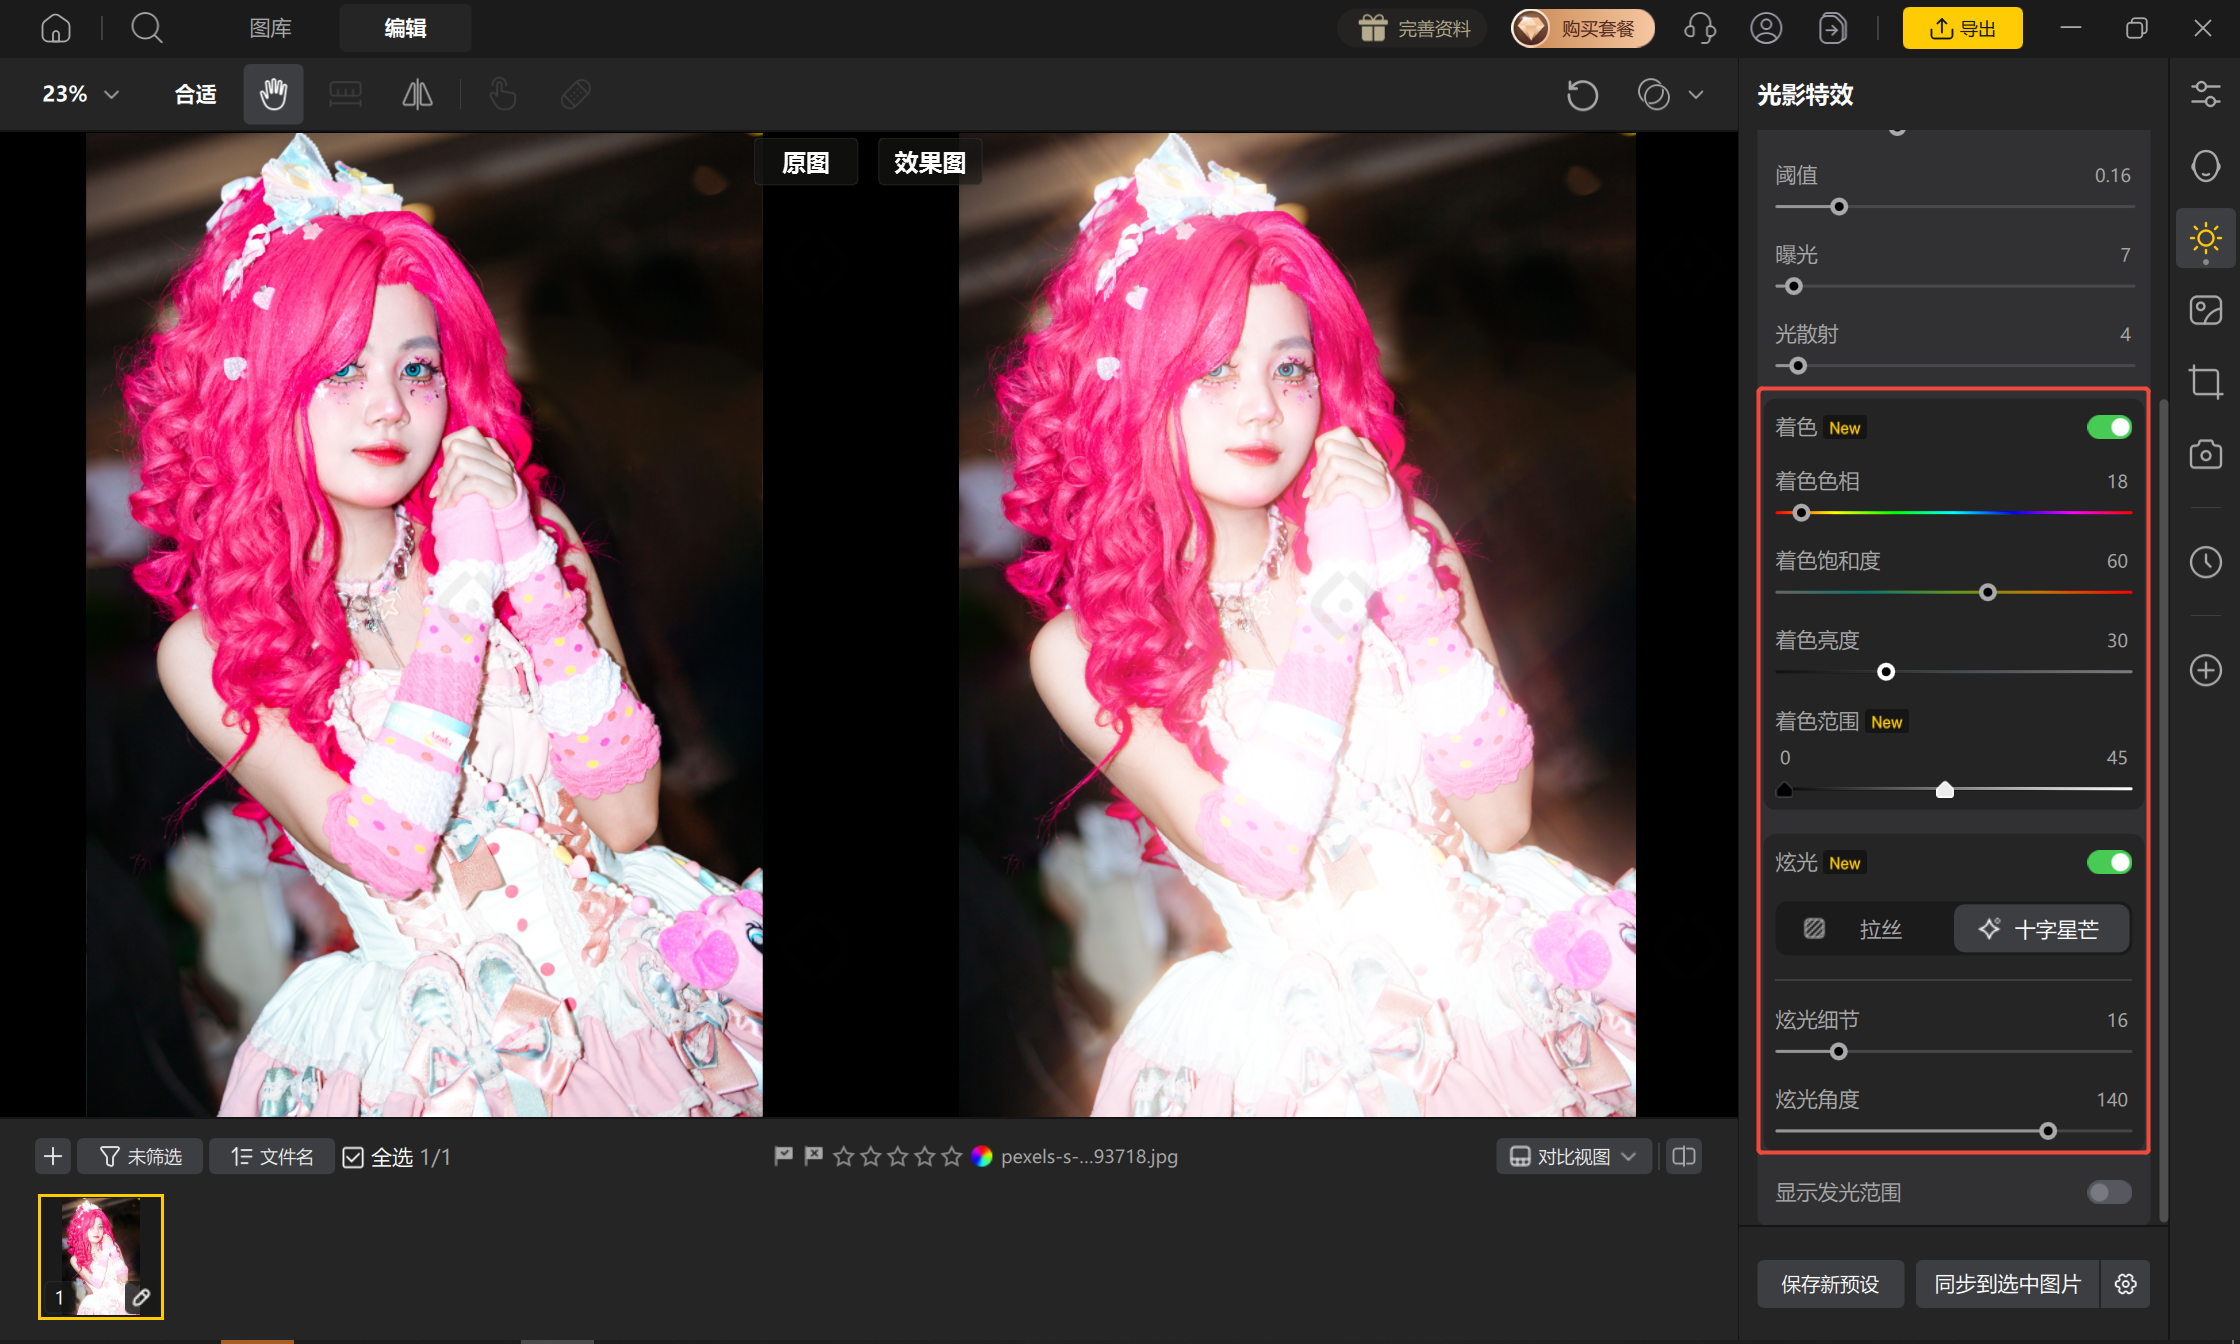Switch to the 图库 tab
This screenshot has height=1344, width=2240.
[x=270, y=28]
